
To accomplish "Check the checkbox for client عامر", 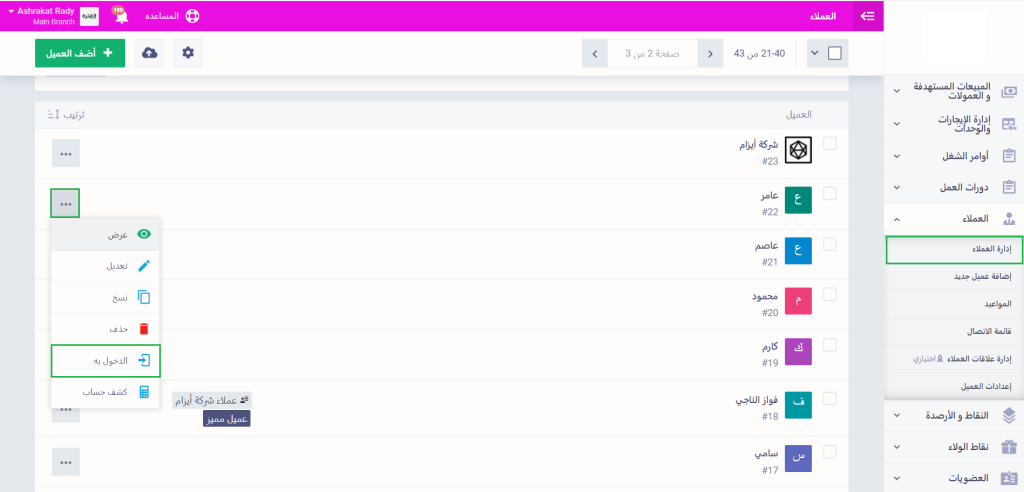I will (829, 194).
